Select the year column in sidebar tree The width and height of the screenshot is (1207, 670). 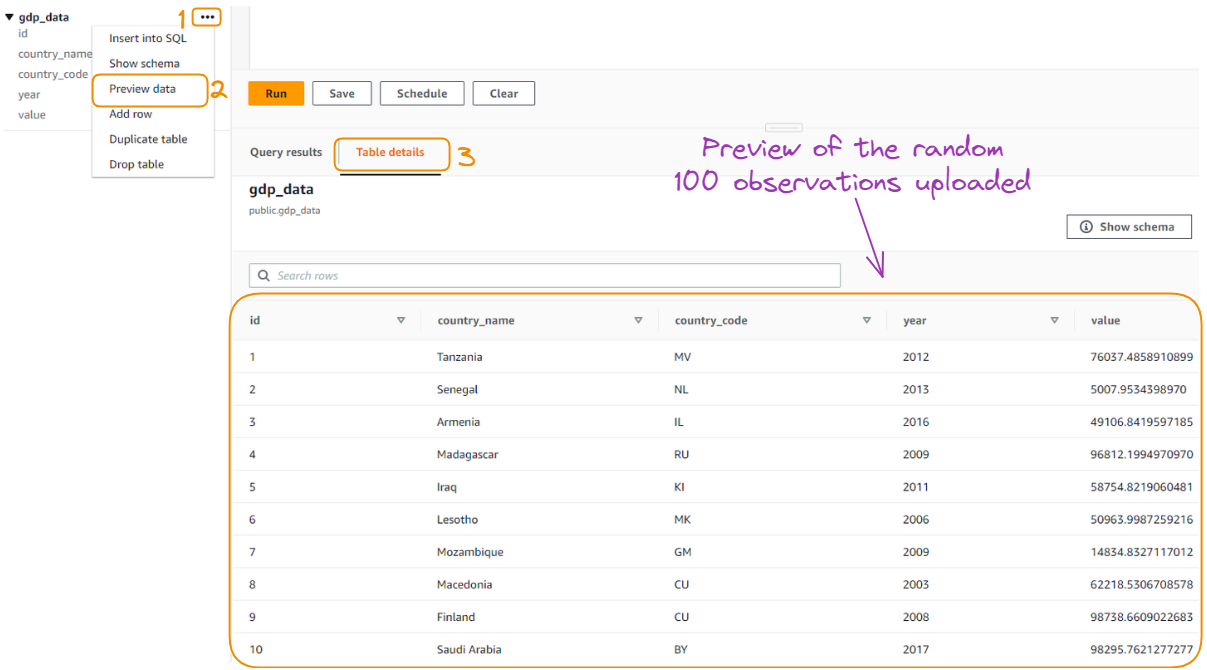tap(29, 95)
